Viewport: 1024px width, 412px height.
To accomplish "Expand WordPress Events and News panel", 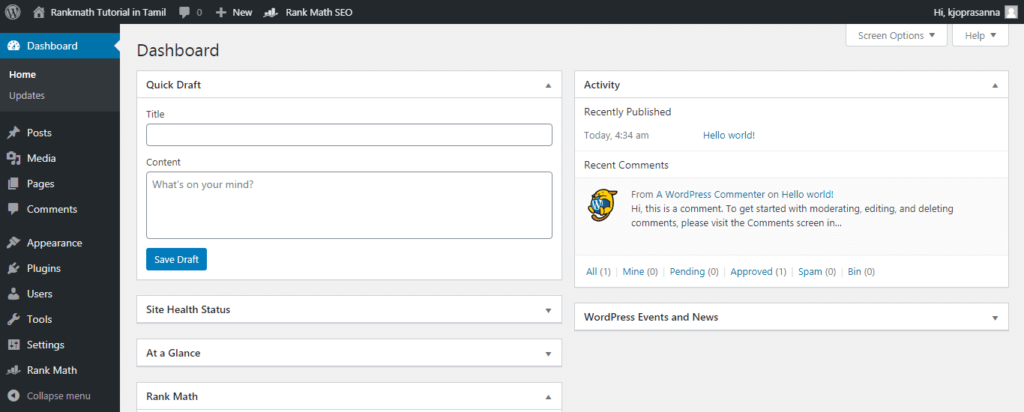I will (995, 318).
